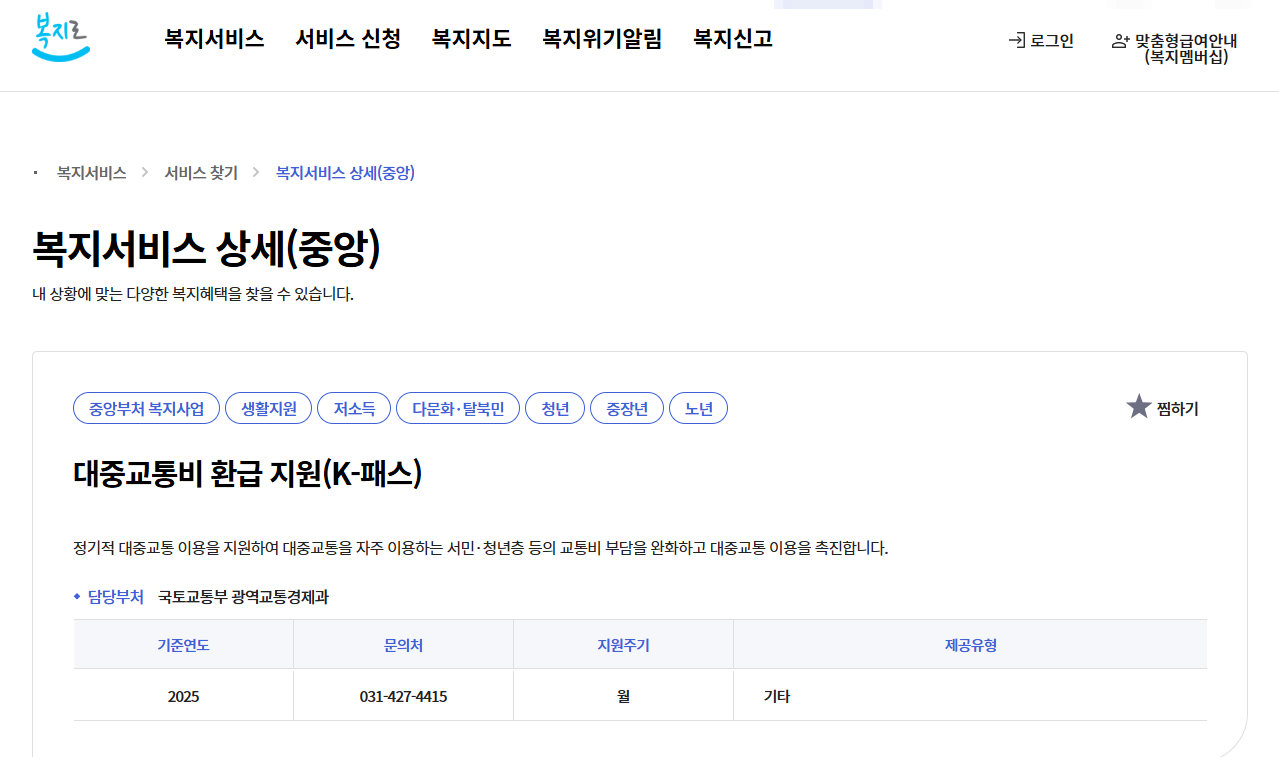Click 복지서비스 상세(중앙) breadcrumb
1279x757 pixels.
pyautogui.click(x=345, y=173)
